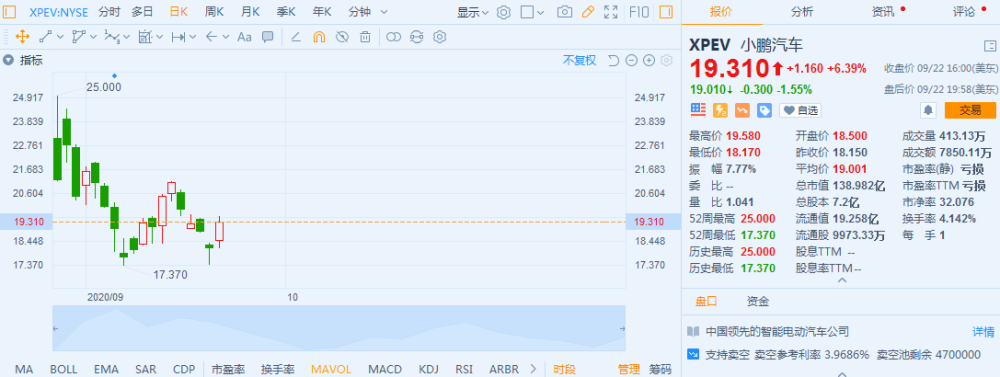The width and height of the screenshot is (1000, 377).
Task: Collapse the 指标 indicator panel
Action: [8, 61]
